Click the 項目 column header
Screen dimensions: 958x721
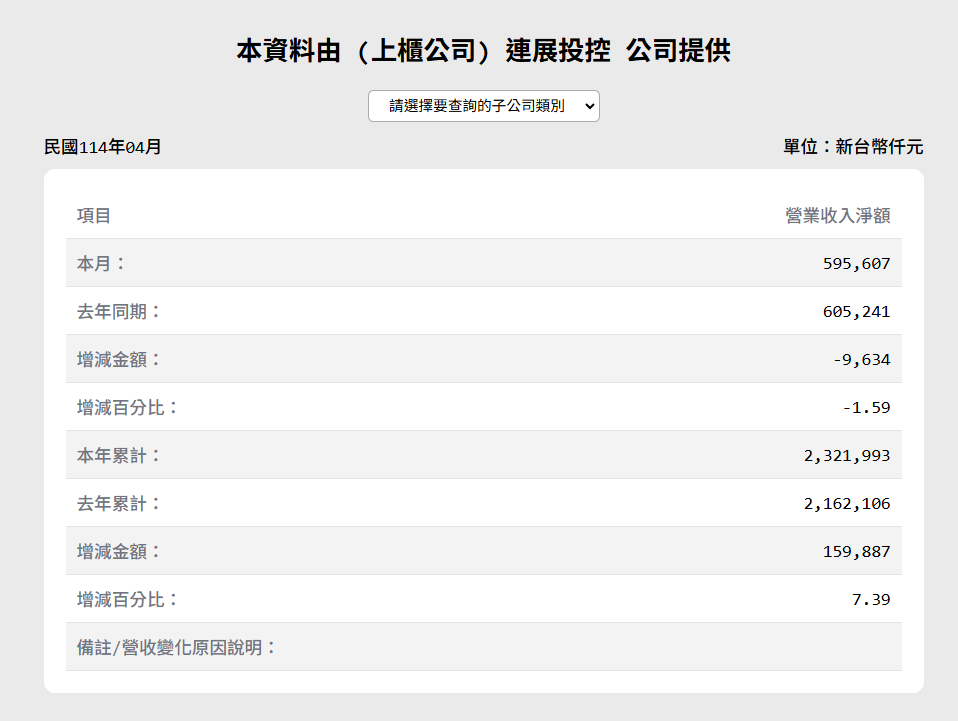point(93,216)
